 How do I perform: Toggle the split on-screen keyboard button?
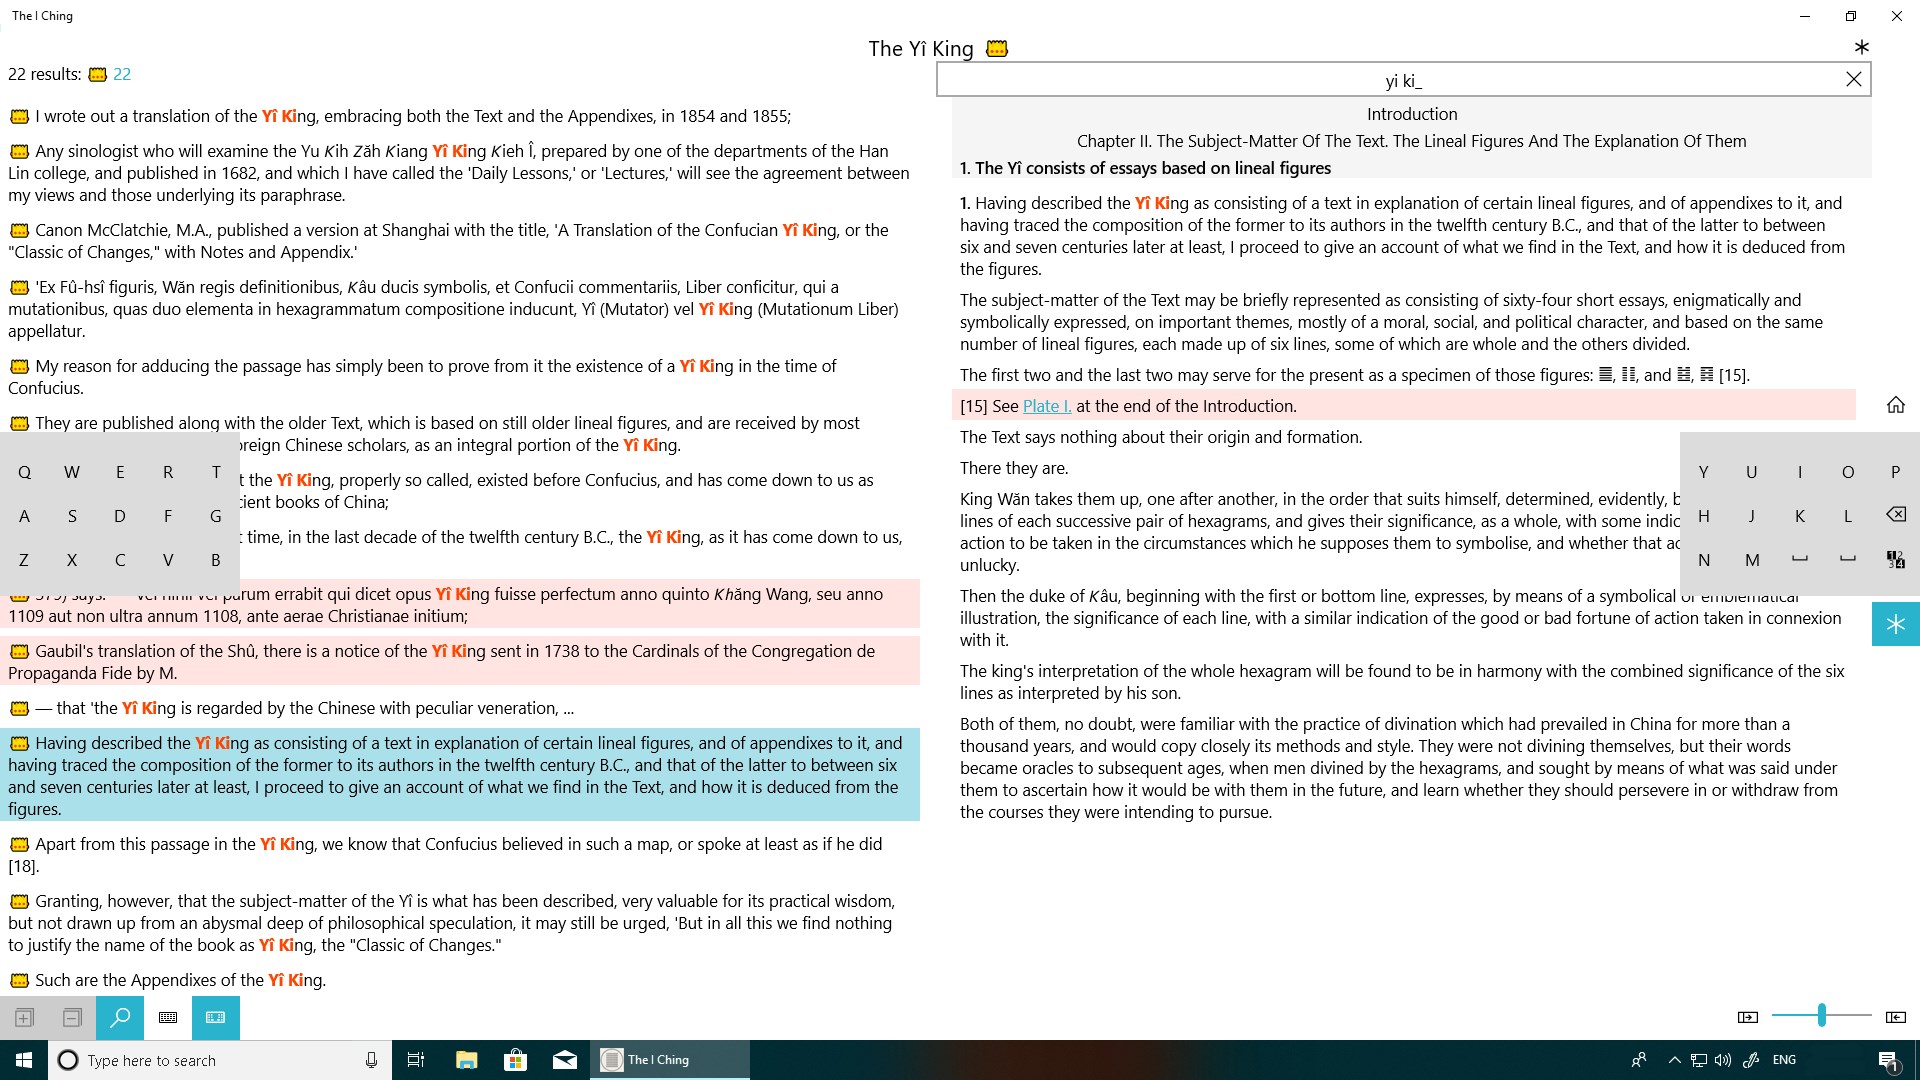(x=216, y=1018)
